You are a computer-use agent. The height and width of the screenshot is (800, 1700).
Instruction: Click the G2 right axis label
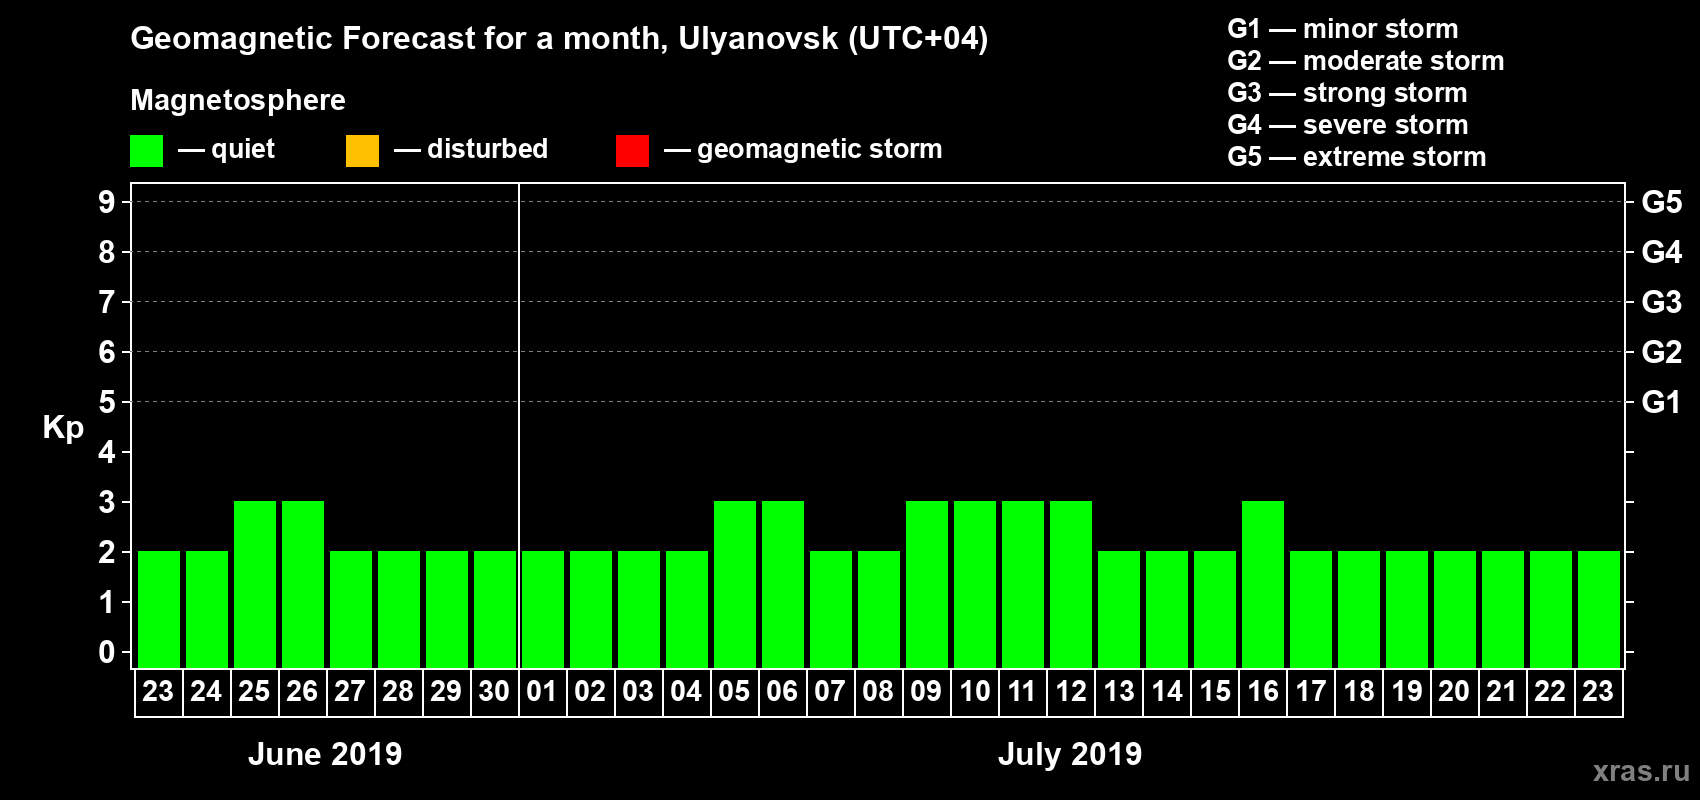1662,352
